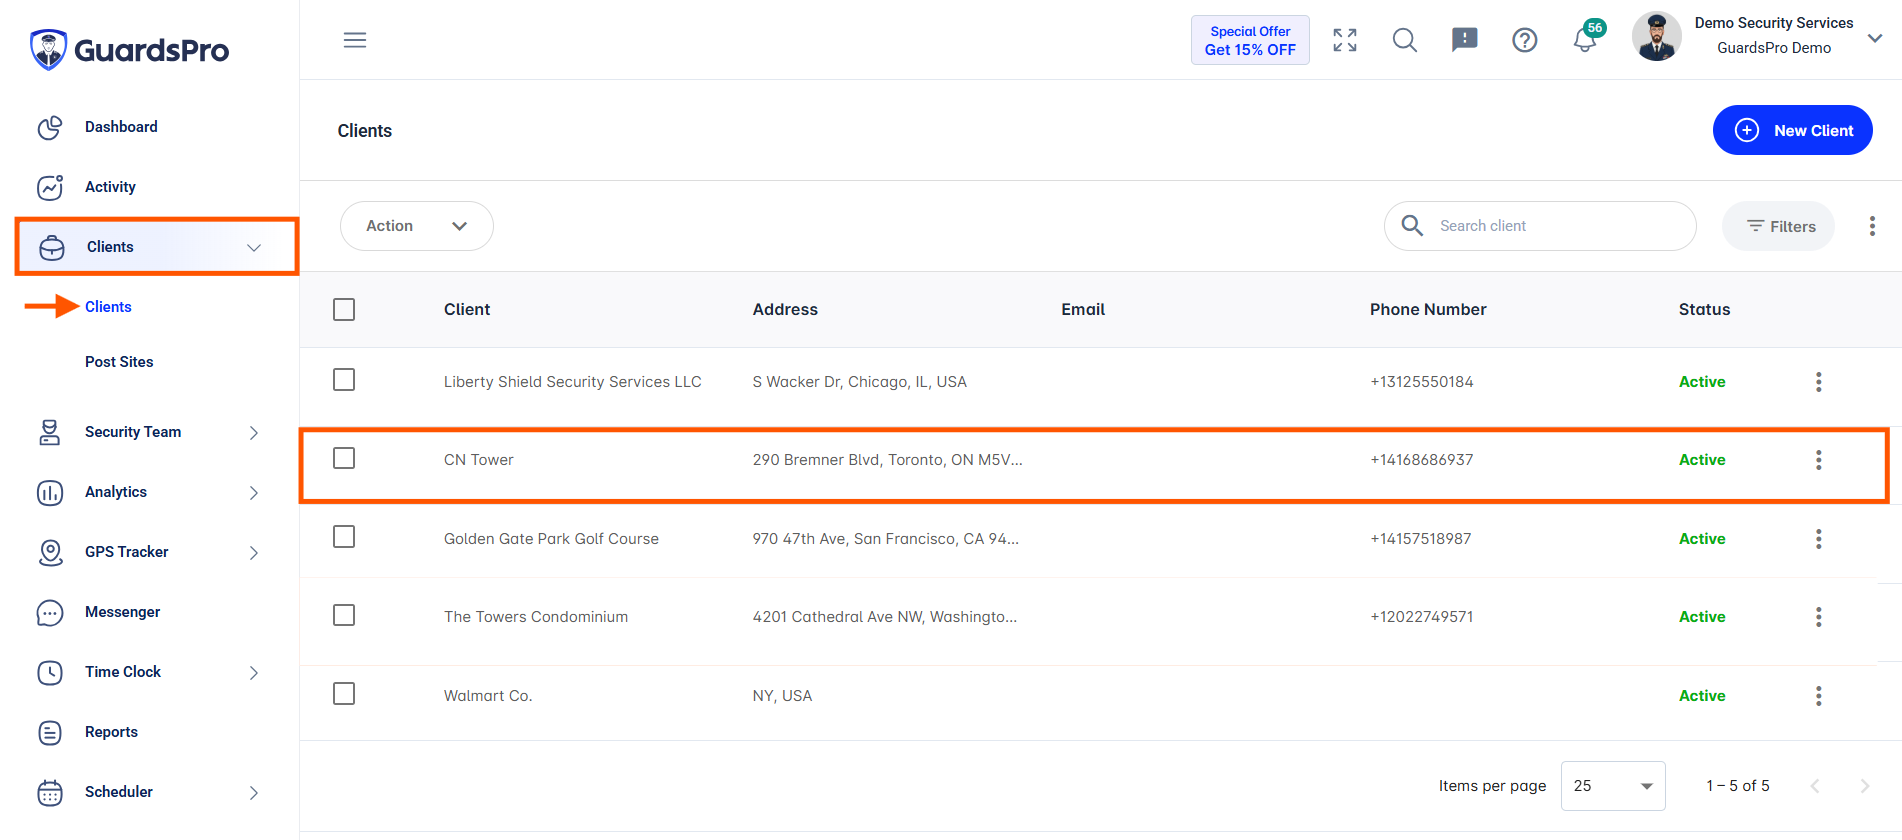
Task: Click the Search client field
Action: coord(1540,226)
